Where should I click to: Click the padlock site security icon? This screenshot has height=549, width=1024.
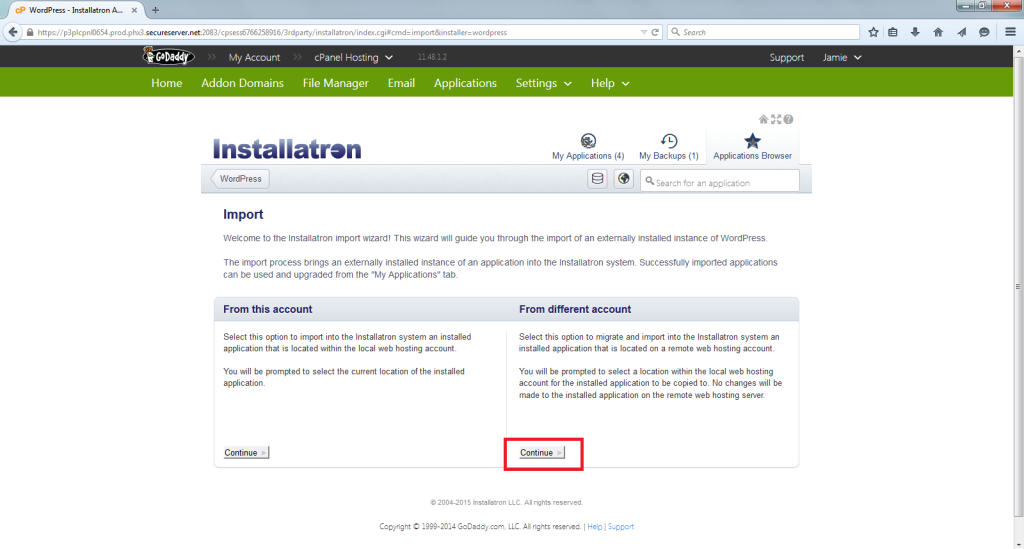point(29,32)
